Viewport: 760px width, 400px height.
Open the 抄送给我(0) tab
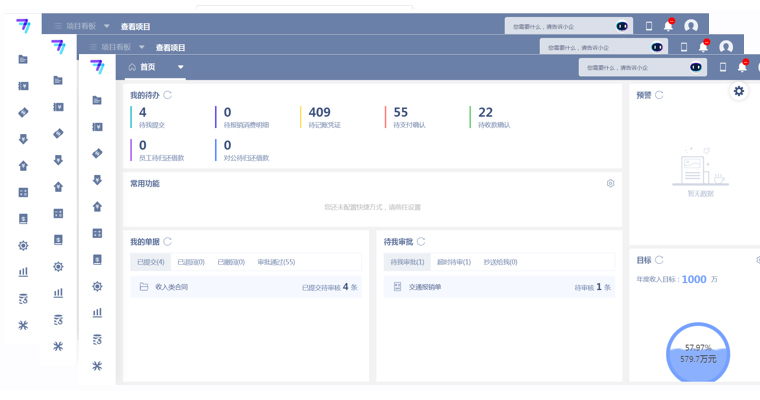pos(500,262)
